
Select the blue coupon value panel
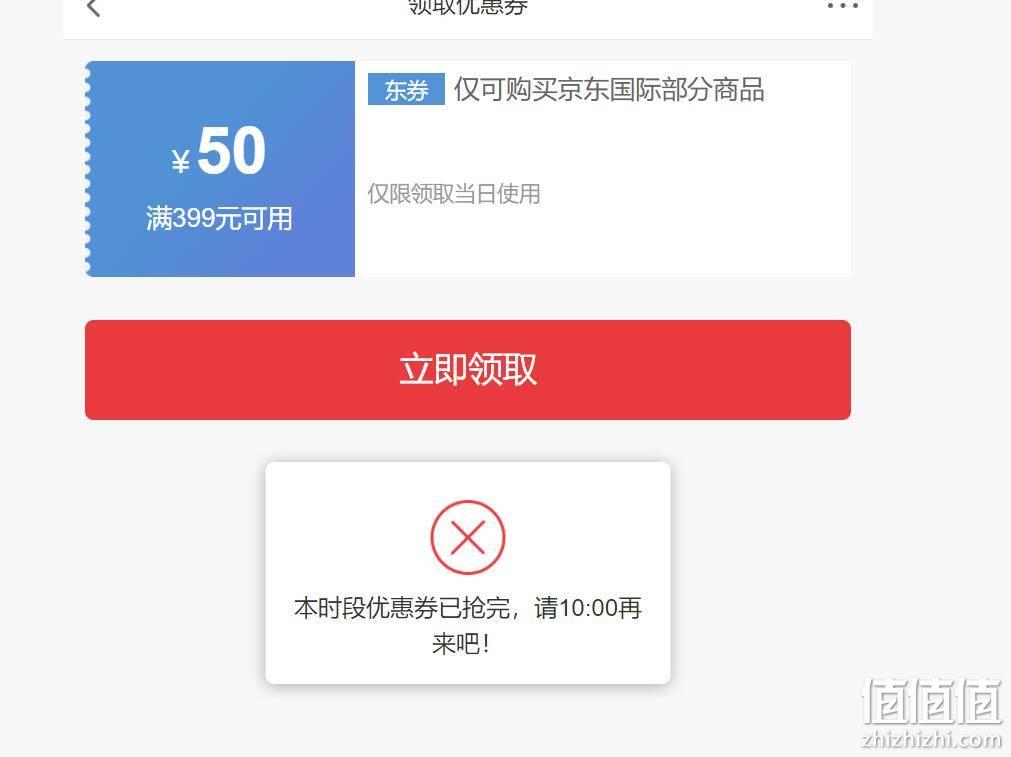pyautogui.click(x=220, y=169)
